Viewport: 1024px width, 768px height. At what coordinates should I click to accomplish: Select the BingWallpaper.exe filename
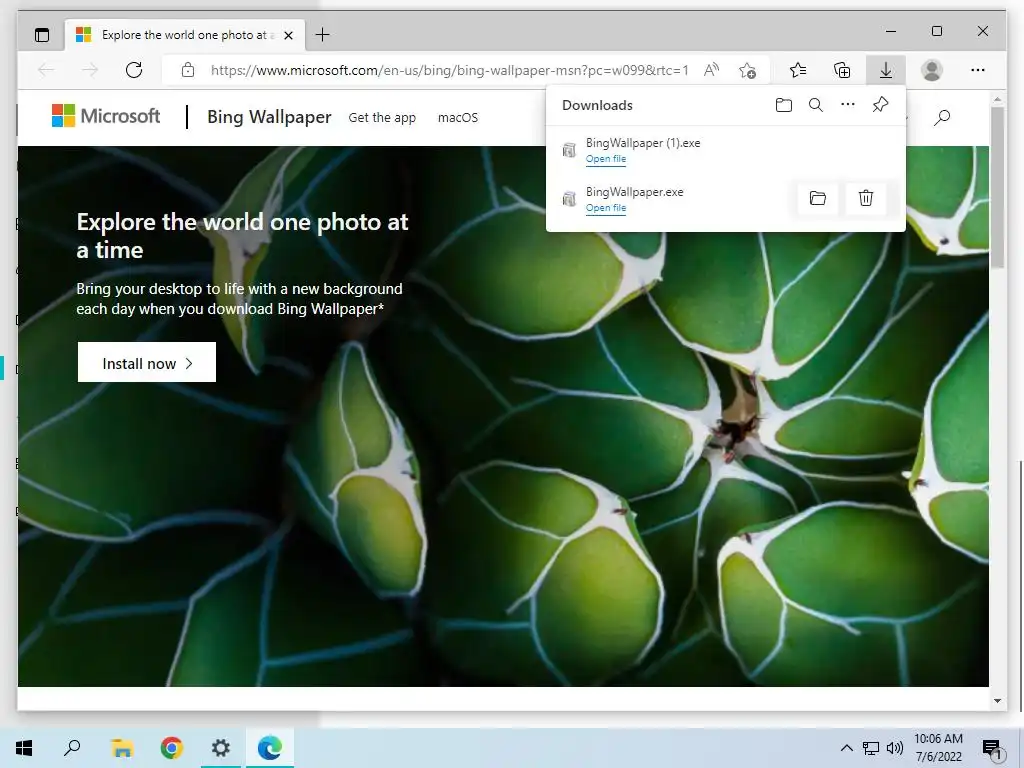[635, 192]
